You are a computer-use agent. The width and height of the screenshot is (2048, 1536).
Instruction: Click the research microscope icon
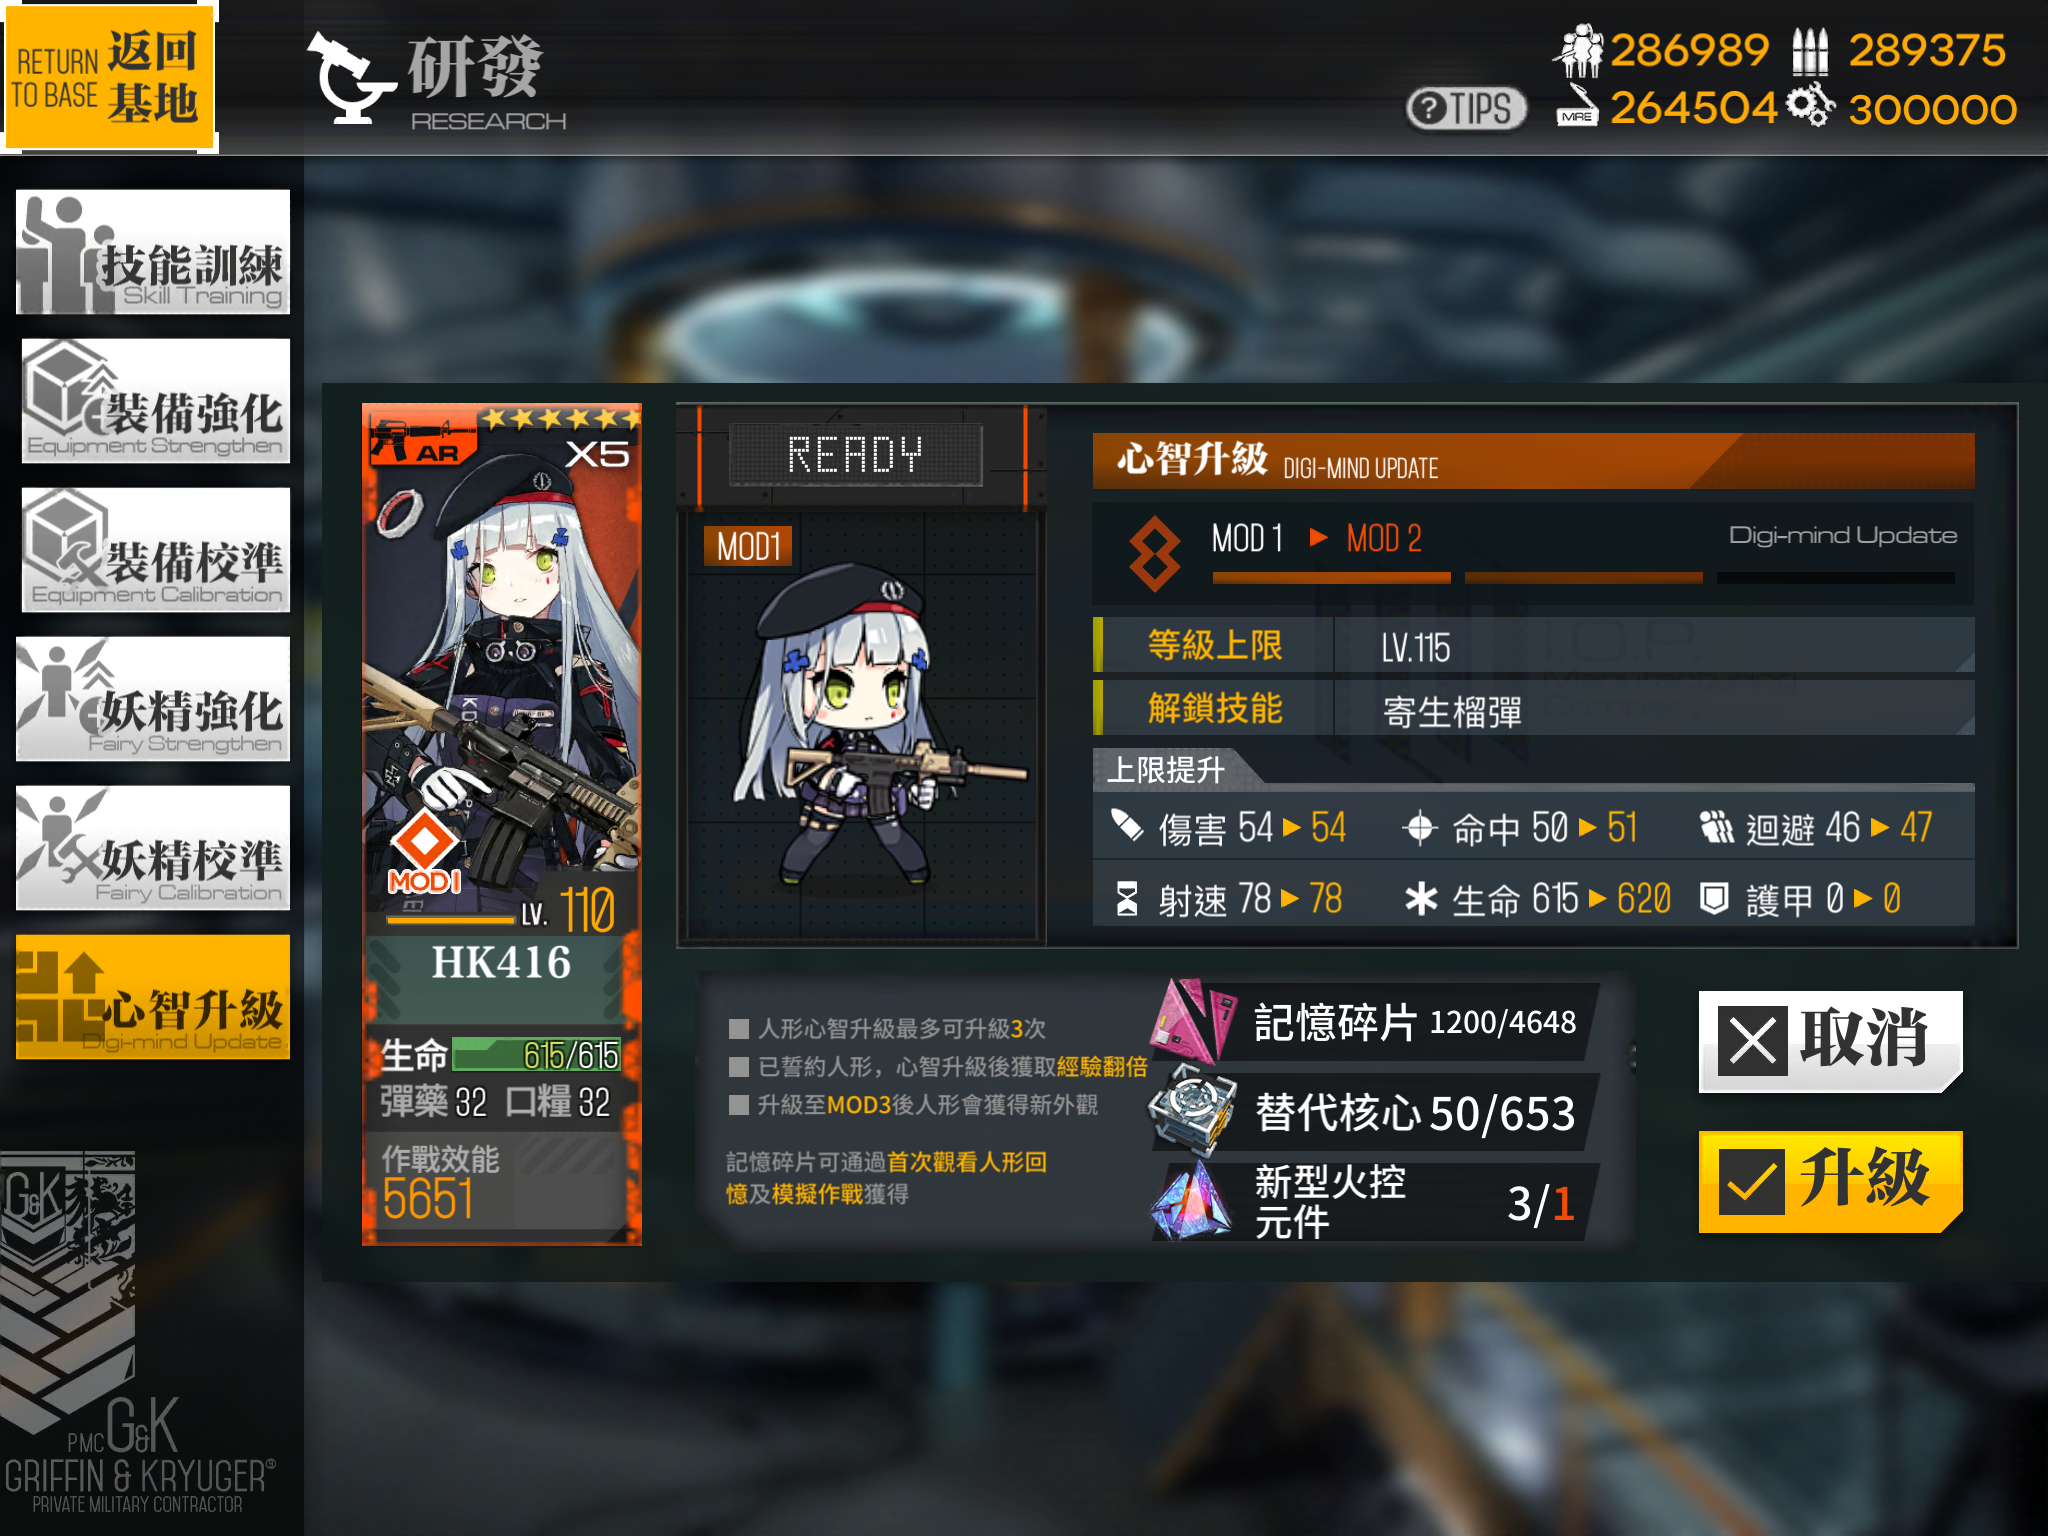point(349,78)
